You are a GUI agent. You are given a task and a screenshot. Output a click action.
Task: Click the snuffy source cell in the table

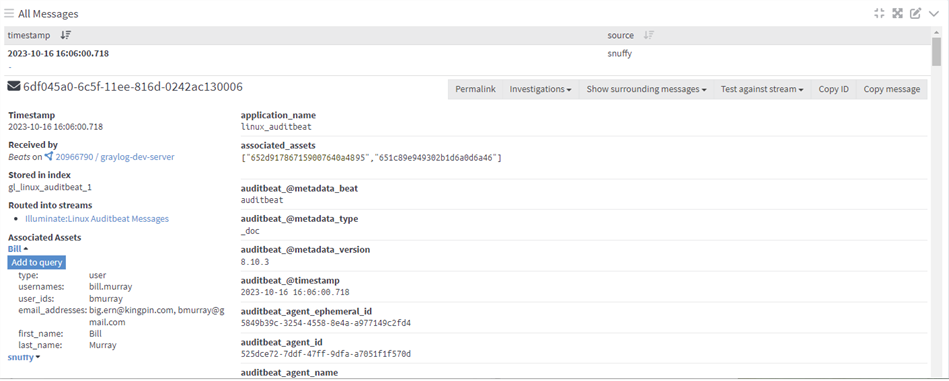pos(620,53)
